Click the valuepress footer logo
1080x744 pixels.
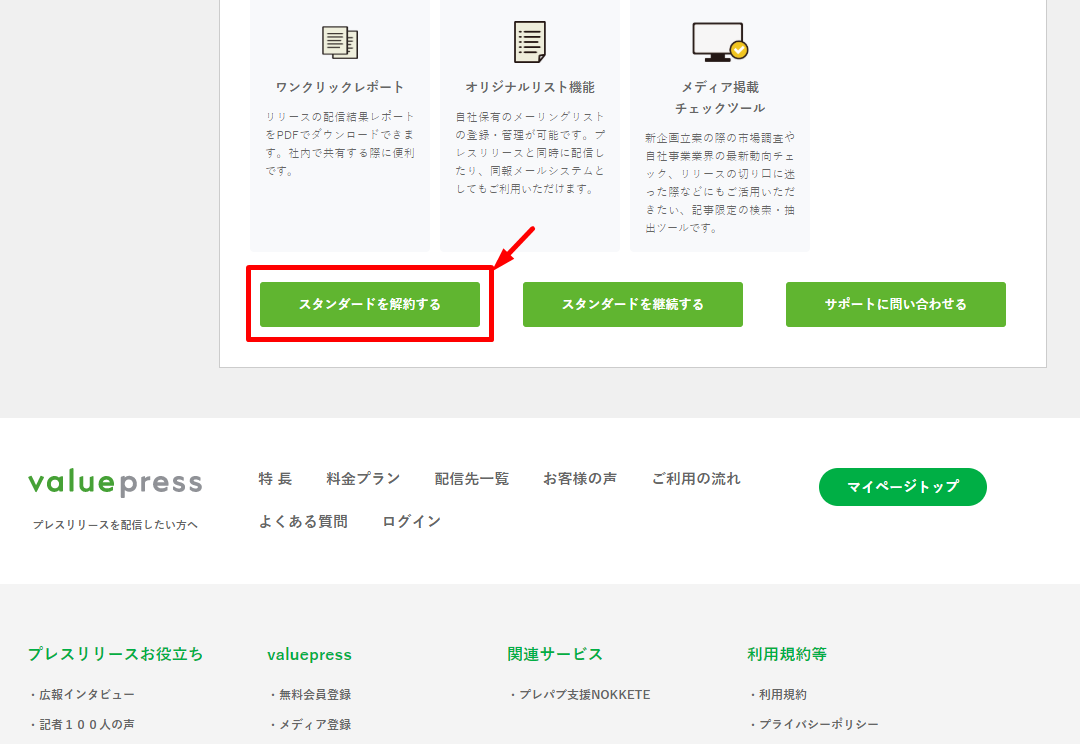point(115,482)
